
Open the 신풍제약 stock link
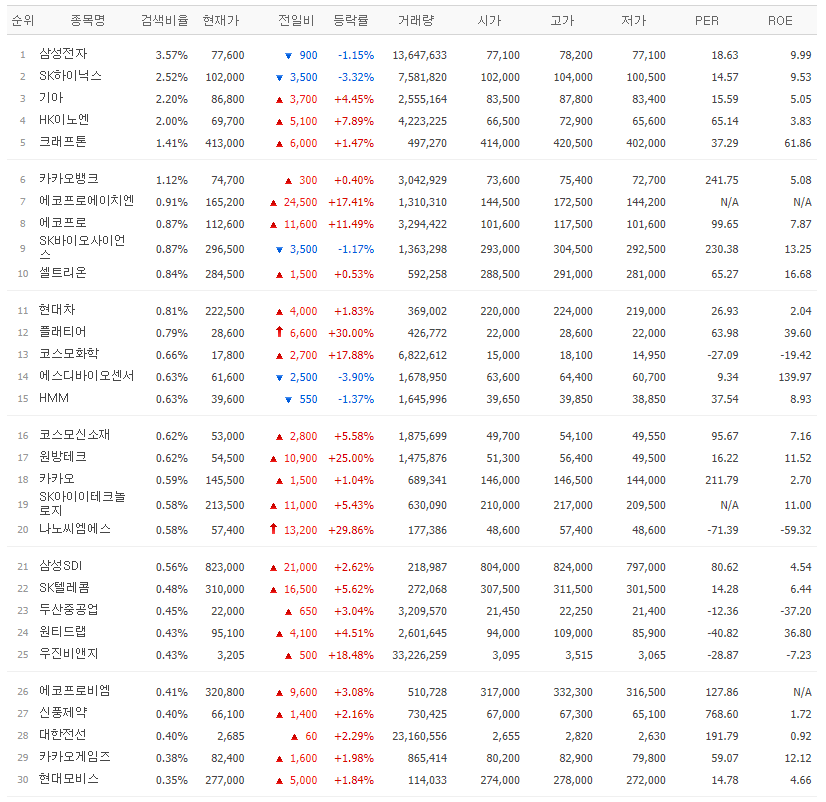pos(63,713)
